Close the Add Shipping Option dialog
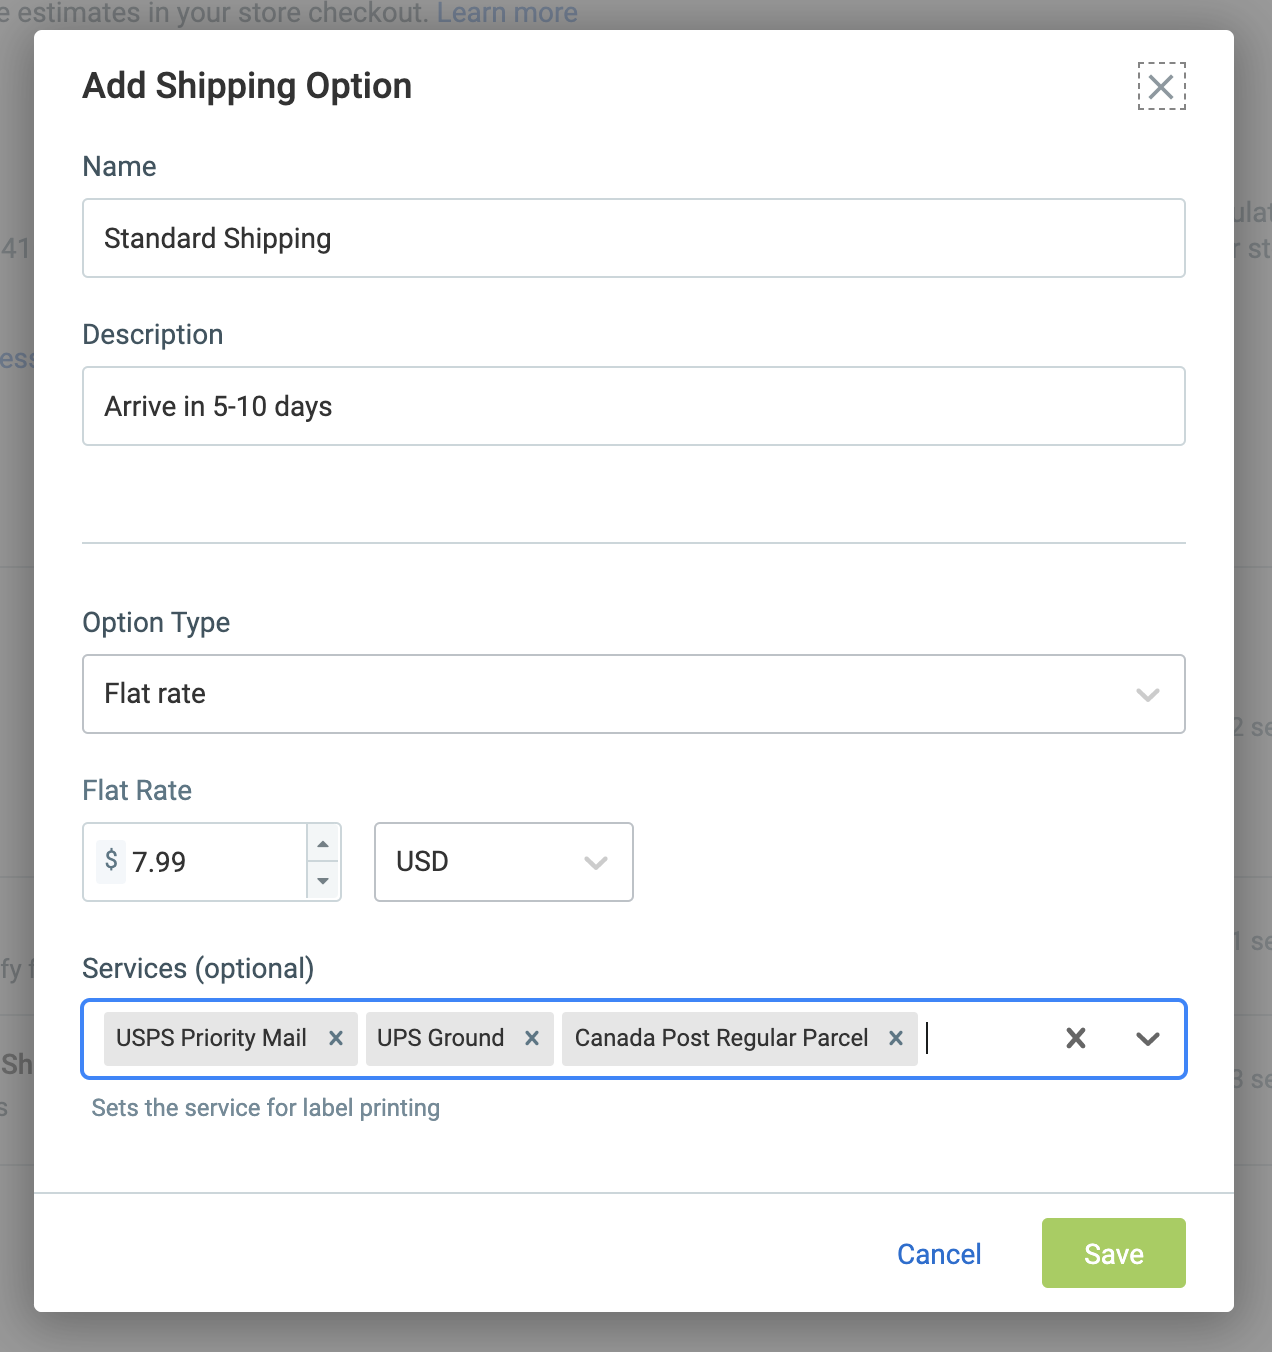 1161,86
